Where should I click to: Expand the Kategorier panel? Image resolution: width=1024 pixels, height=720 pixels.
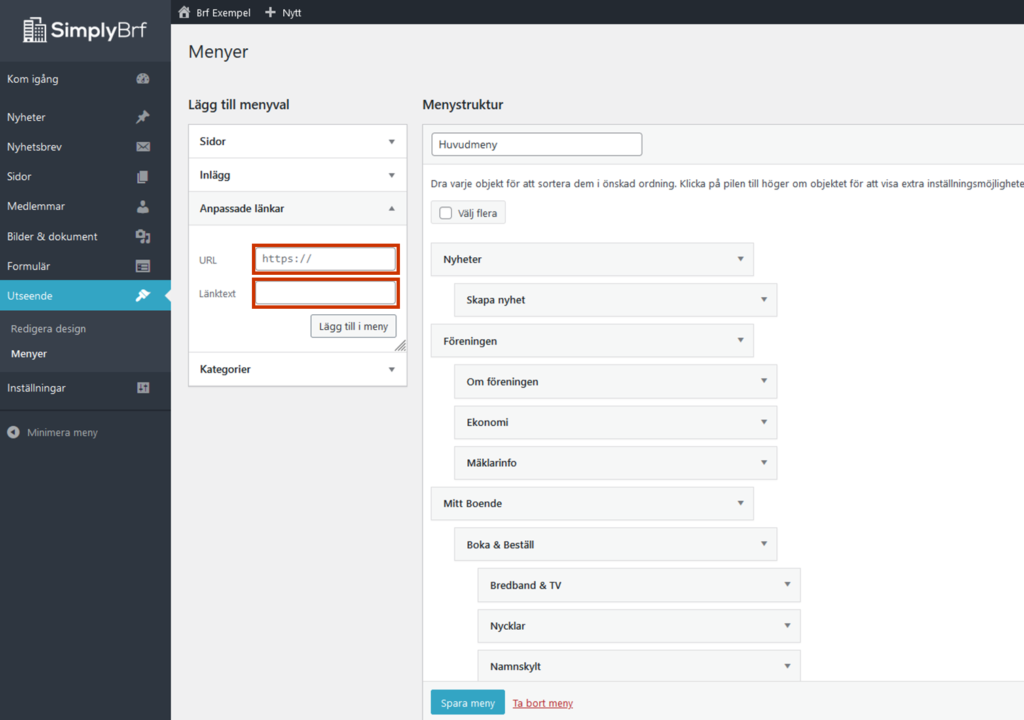tap(392, 369)
